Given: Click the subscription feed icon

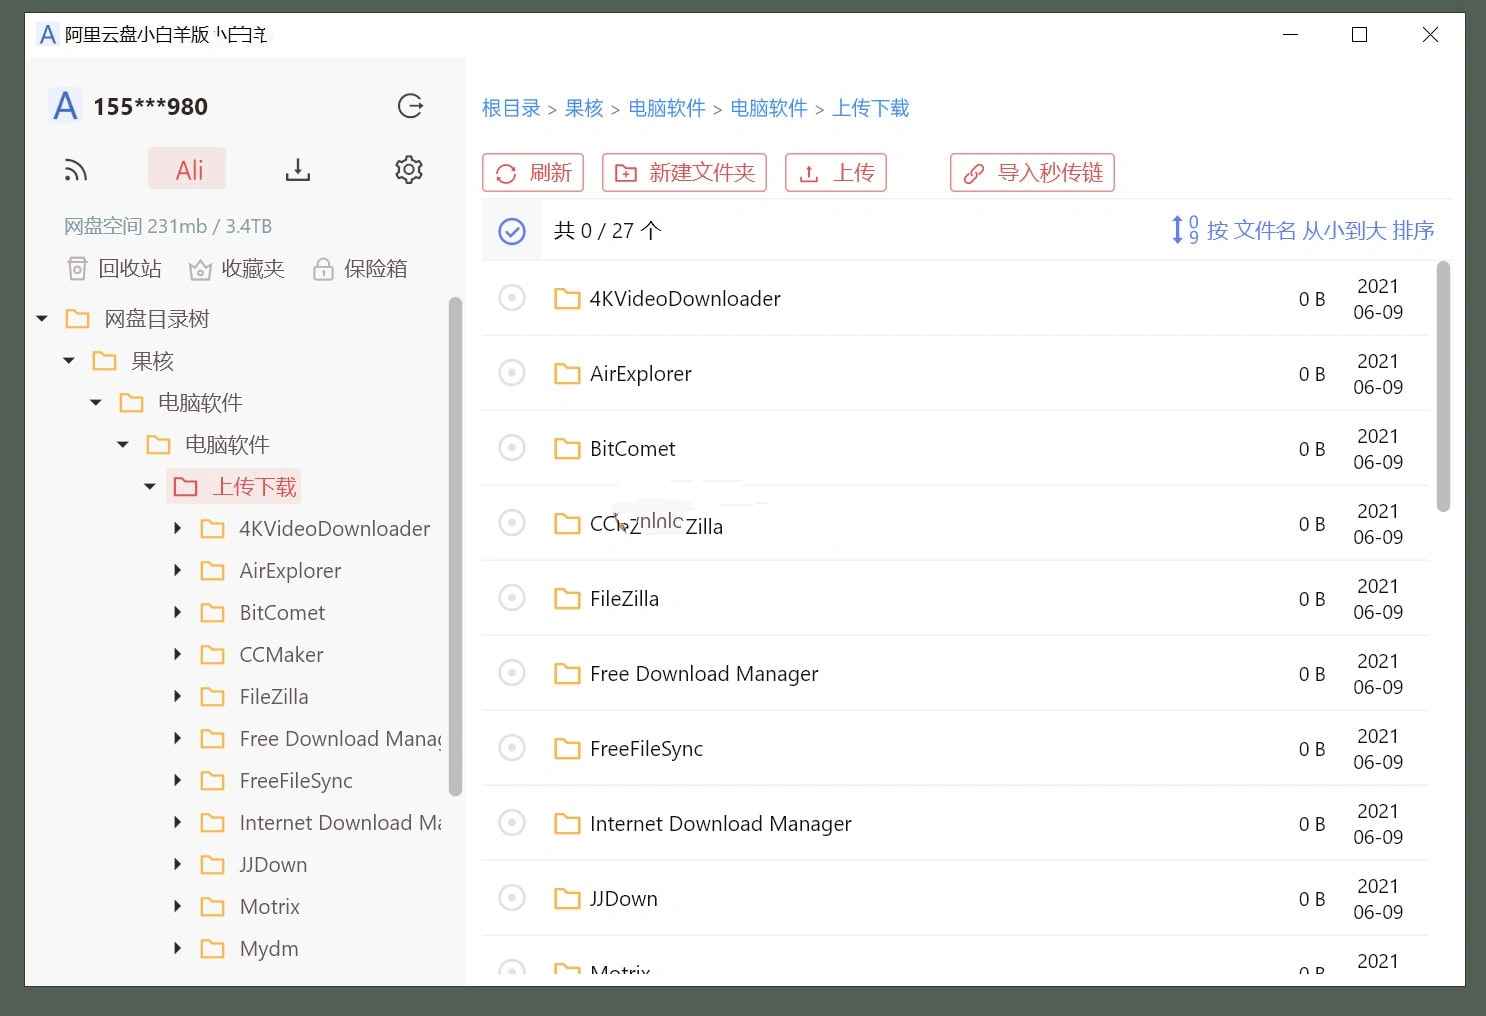Looking at the screenshot, I should click(x=75, y=169).
